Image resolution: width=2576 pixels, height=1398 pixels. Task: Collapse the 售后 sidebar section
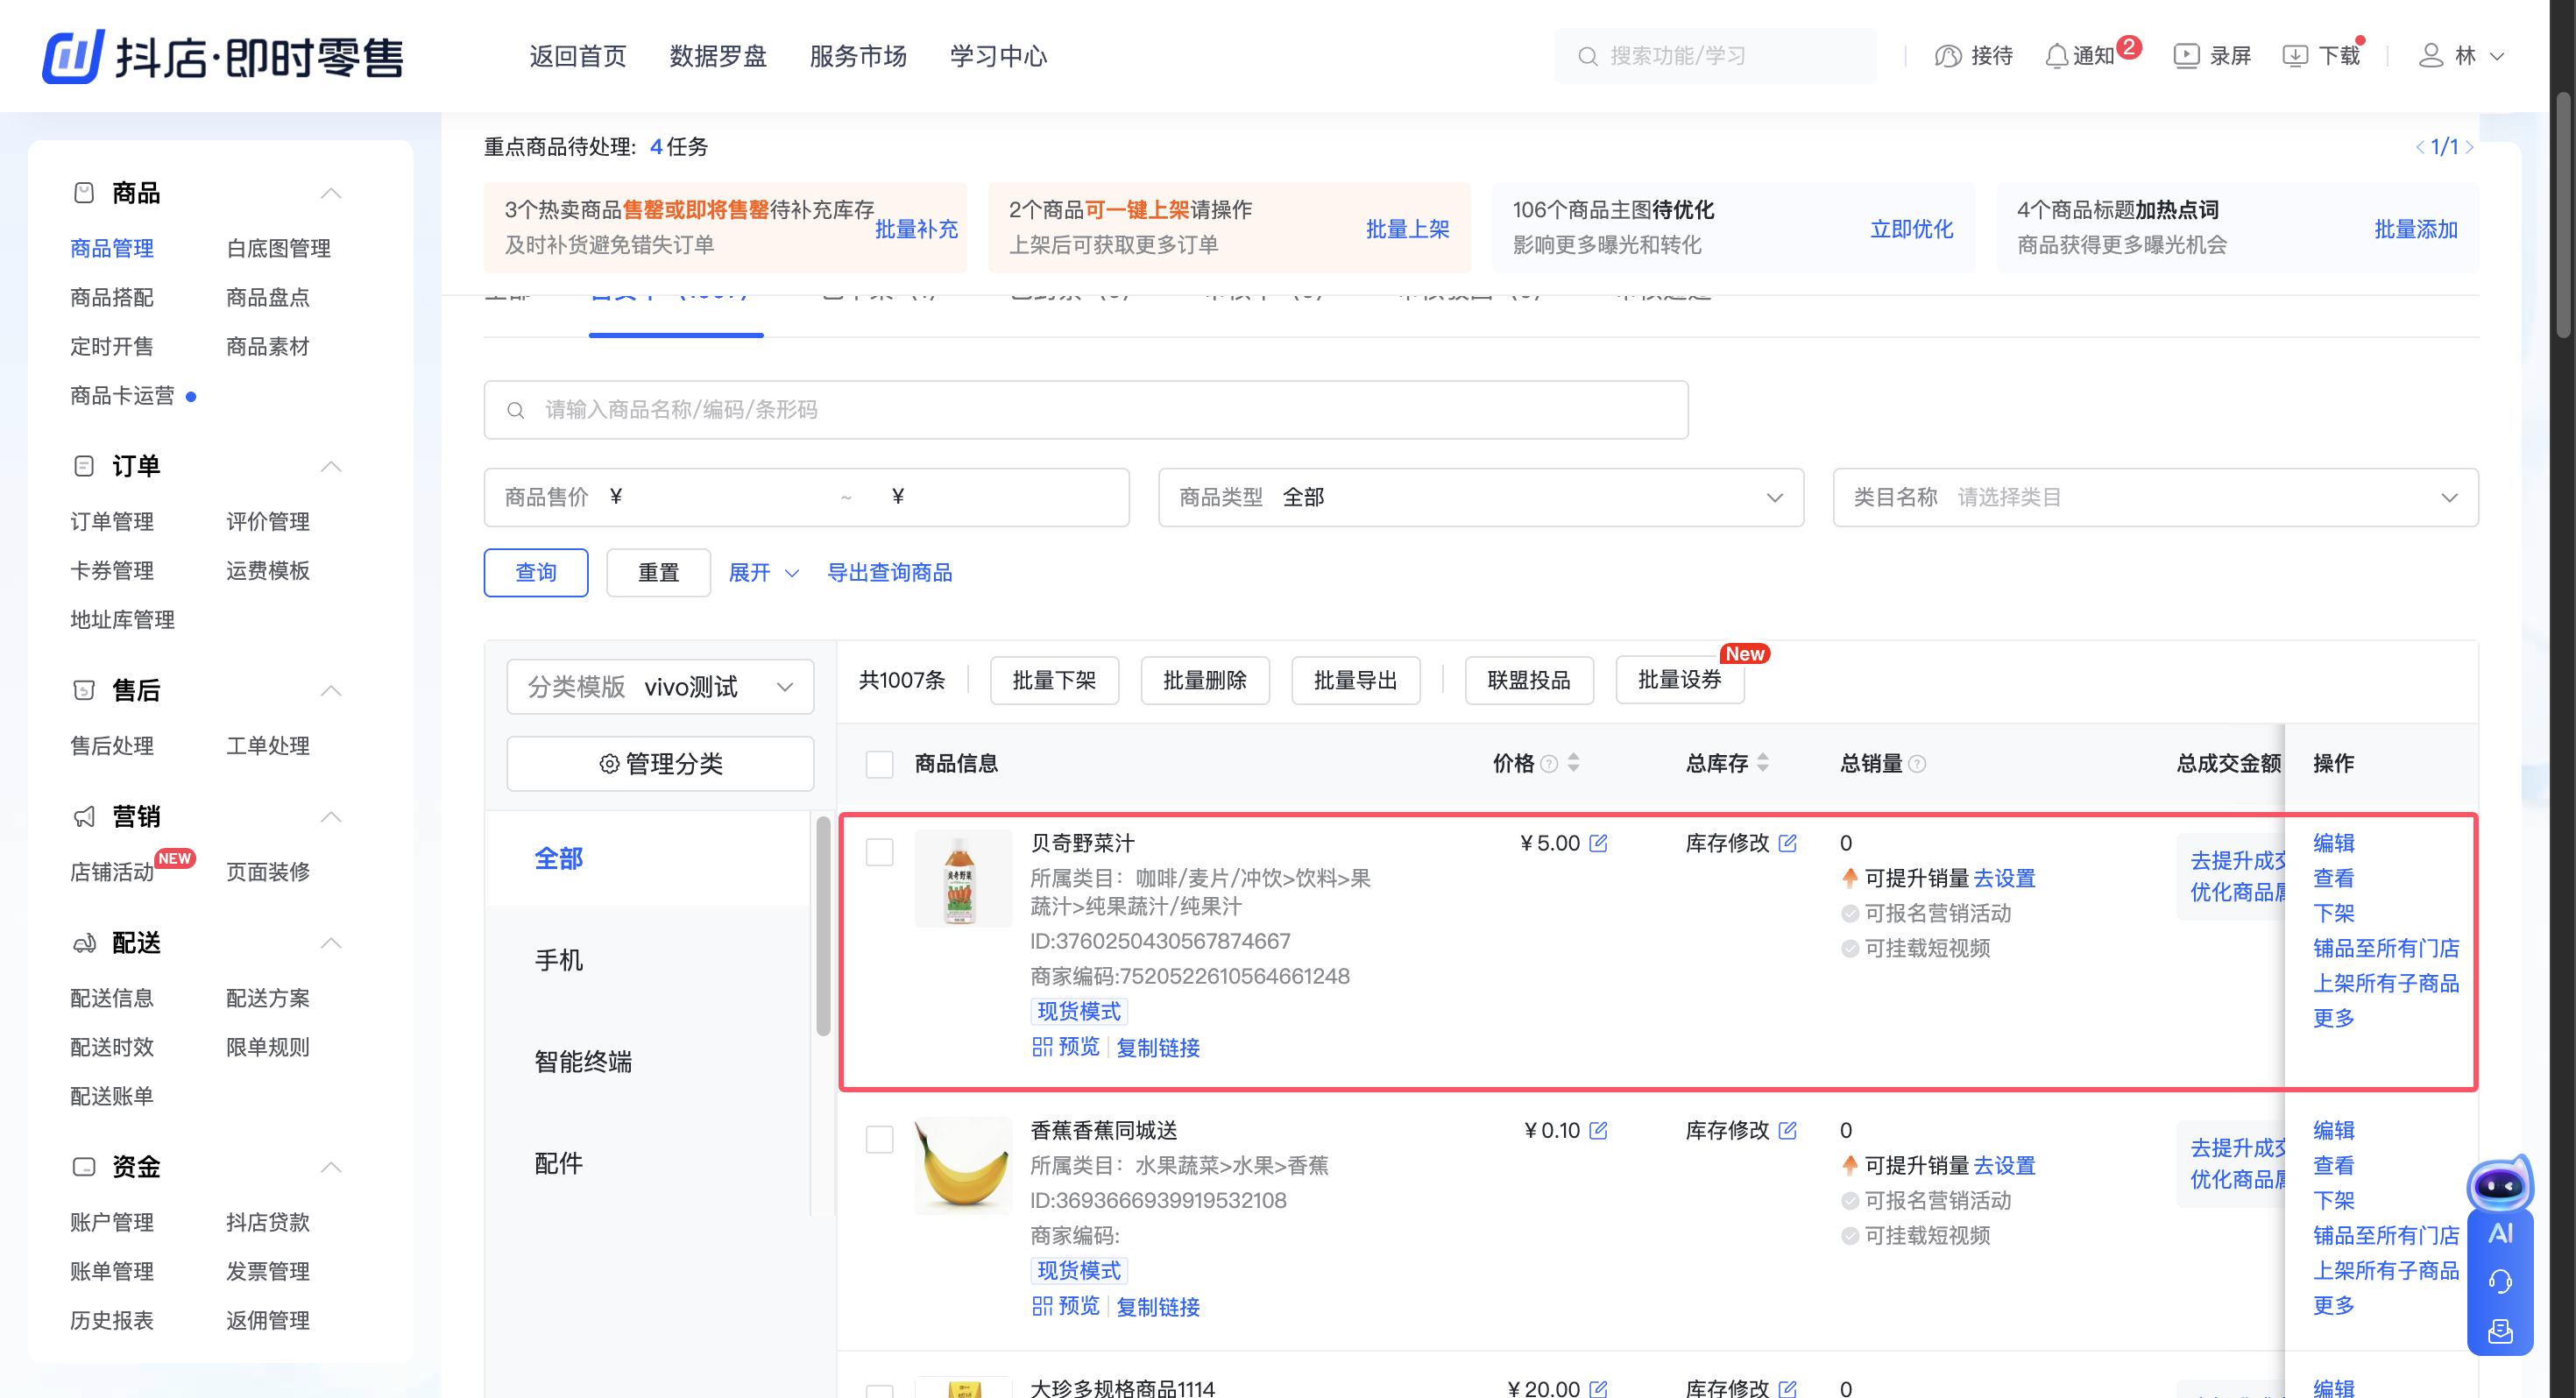point(331,690)
